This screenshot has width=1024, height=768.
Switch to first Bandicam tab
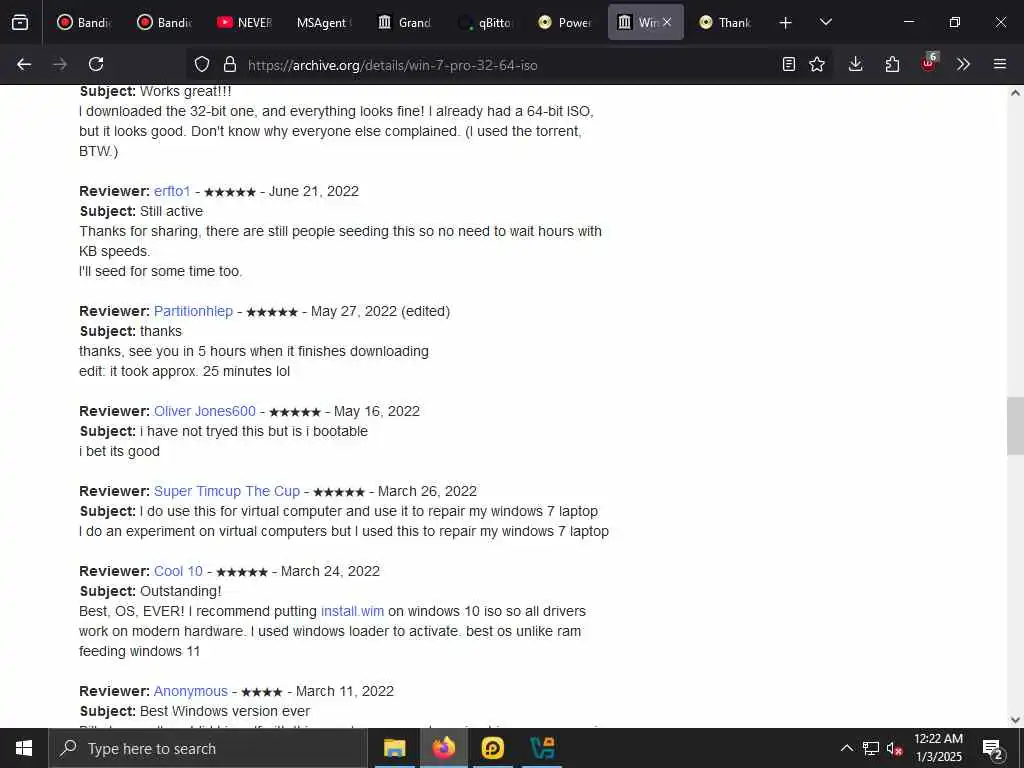coord(84,22)
